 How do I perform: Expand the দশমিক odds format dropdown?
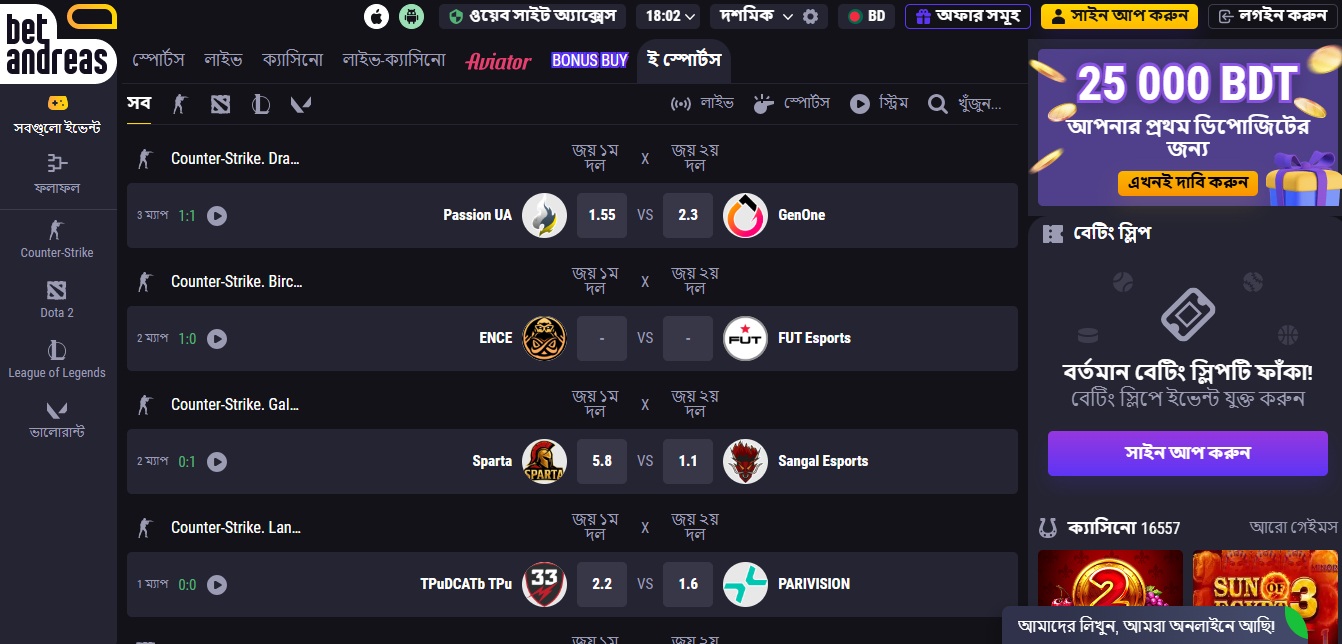pos(755,16)
